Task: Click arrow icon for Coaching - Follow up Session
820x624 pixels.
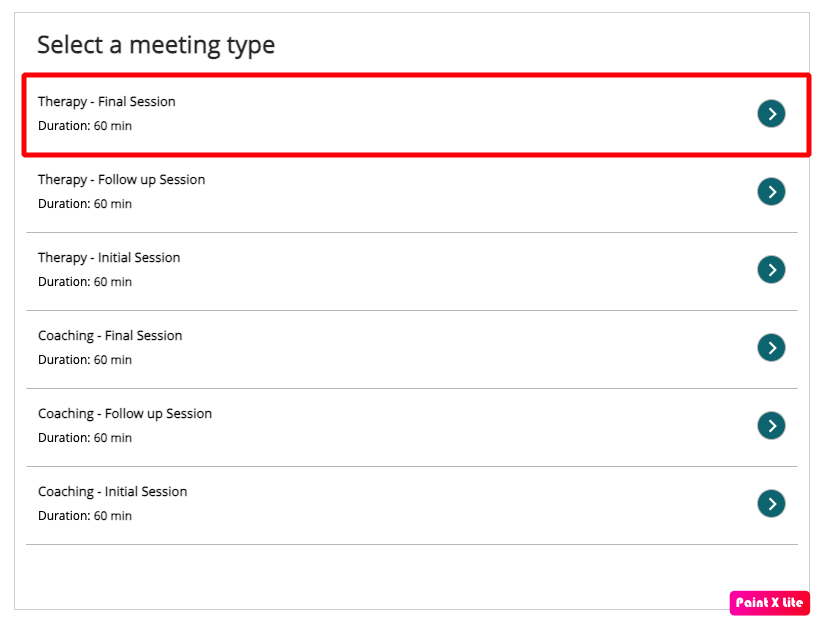Action: point(771,425)
